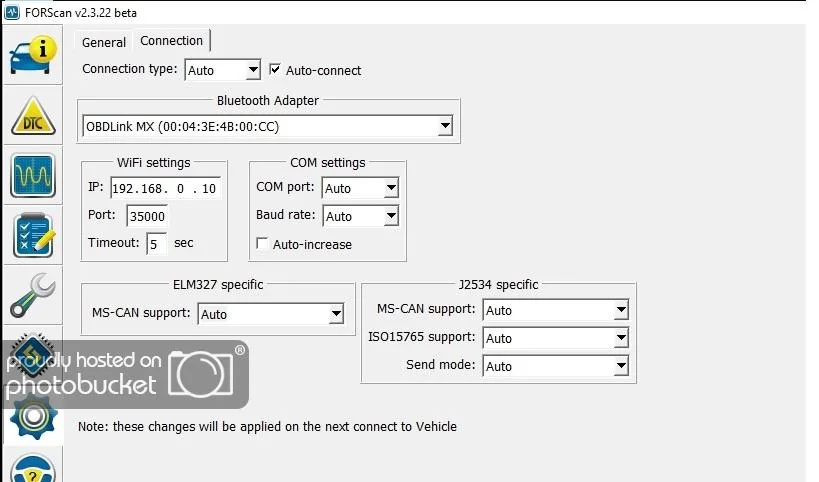Enable the Auto-increase checkbox
Viewport: 819px width, 482px height.
[x=262, y=244]
